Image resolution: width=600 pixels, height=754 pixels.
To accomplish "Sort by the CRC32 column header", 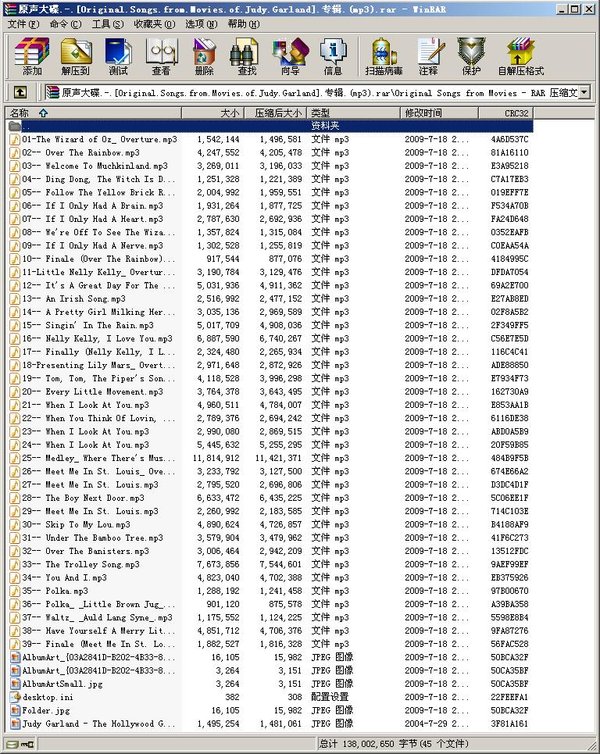I will tap(506, 113).
